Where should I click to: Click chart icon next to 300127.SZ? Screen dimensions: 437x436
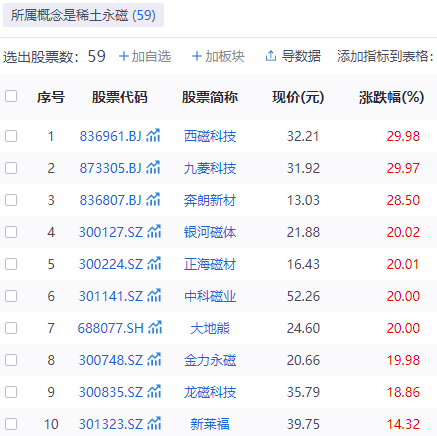[154, 232]
